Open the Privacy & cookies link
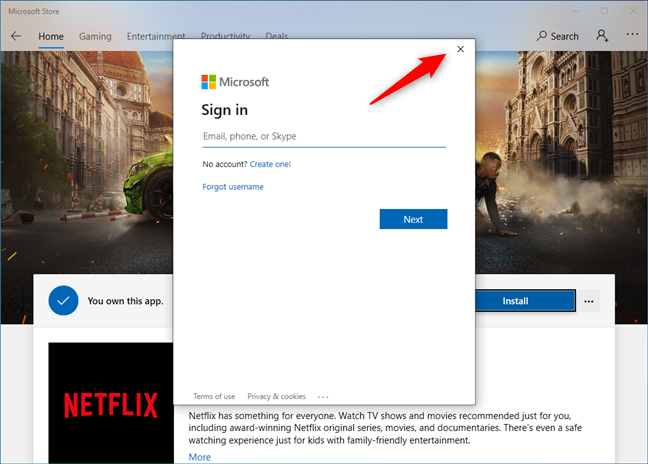Image resolution: width=648 pixels, height=464 pixels. [x=276, y=396]
